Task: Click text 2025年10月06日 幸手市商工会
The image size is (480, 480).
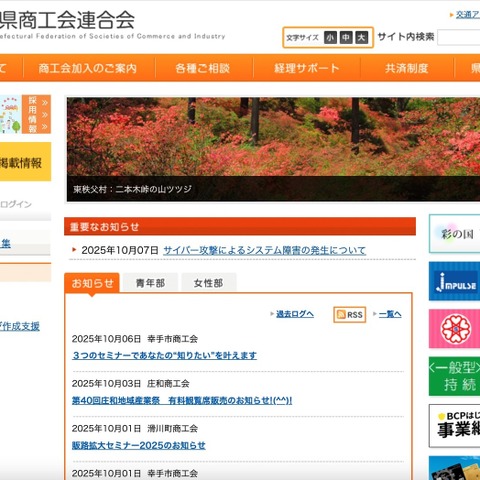Action: pyautogui.click(x=135, y=339)
